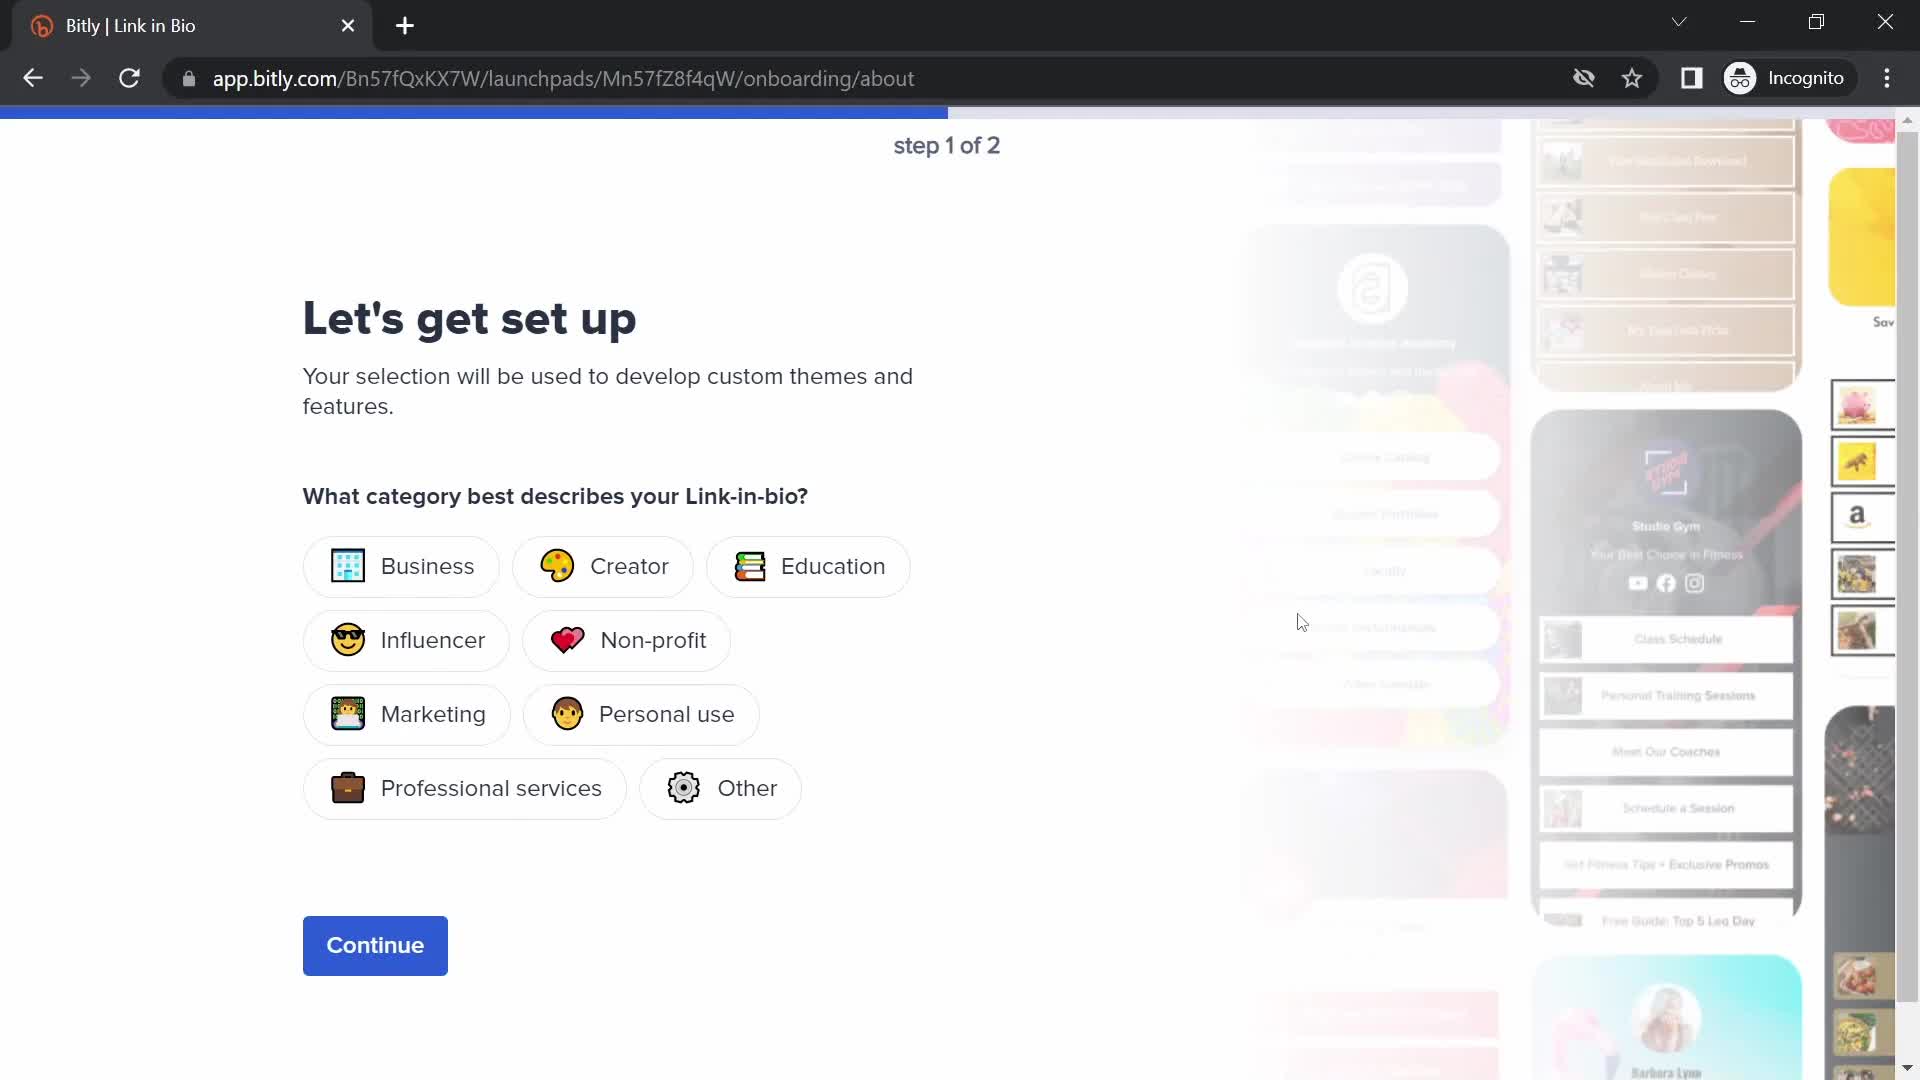Select the Non-profit category icon
Image resolution: width=1920 pixels, height=1080 pixels.
[x=567, y=640]
